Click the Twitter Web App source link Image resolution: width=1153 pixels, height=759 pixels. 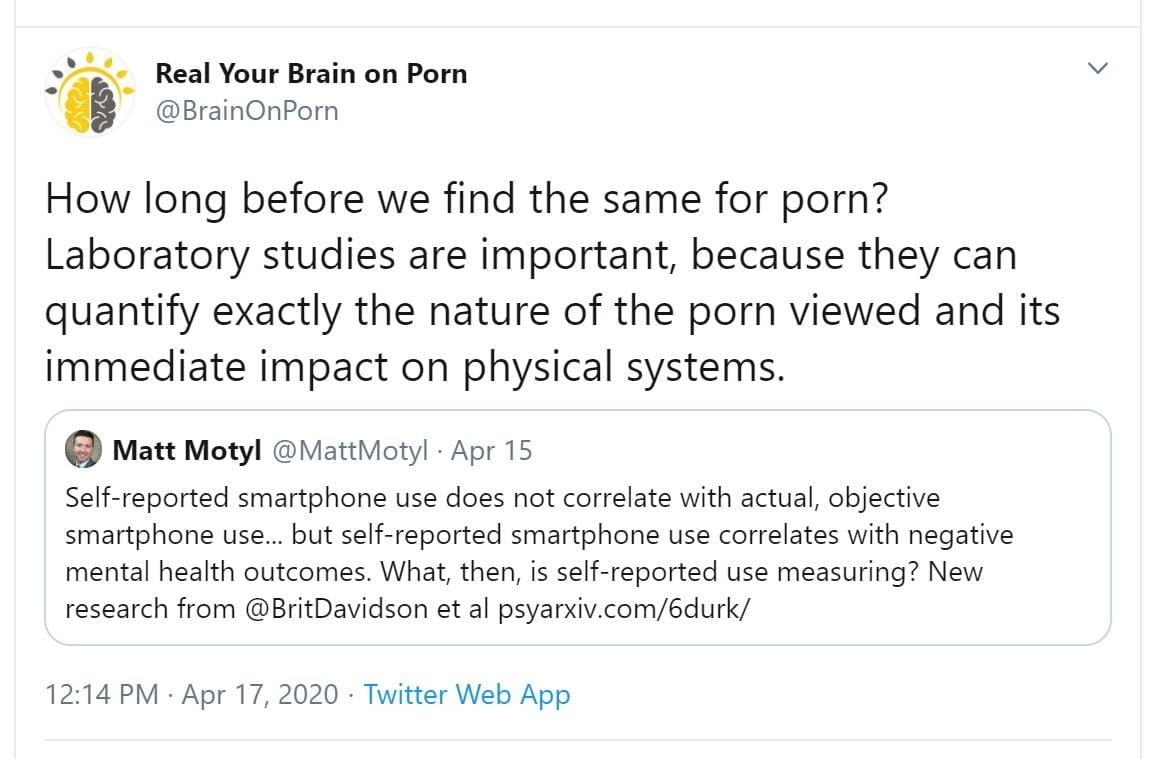pos(467,694)
